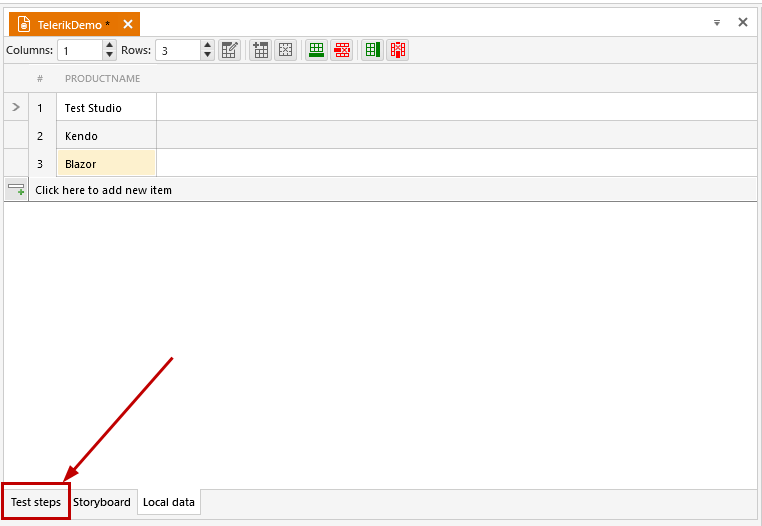The image size is (762, 526).
Task: Select row number 3
Action: 40,164
